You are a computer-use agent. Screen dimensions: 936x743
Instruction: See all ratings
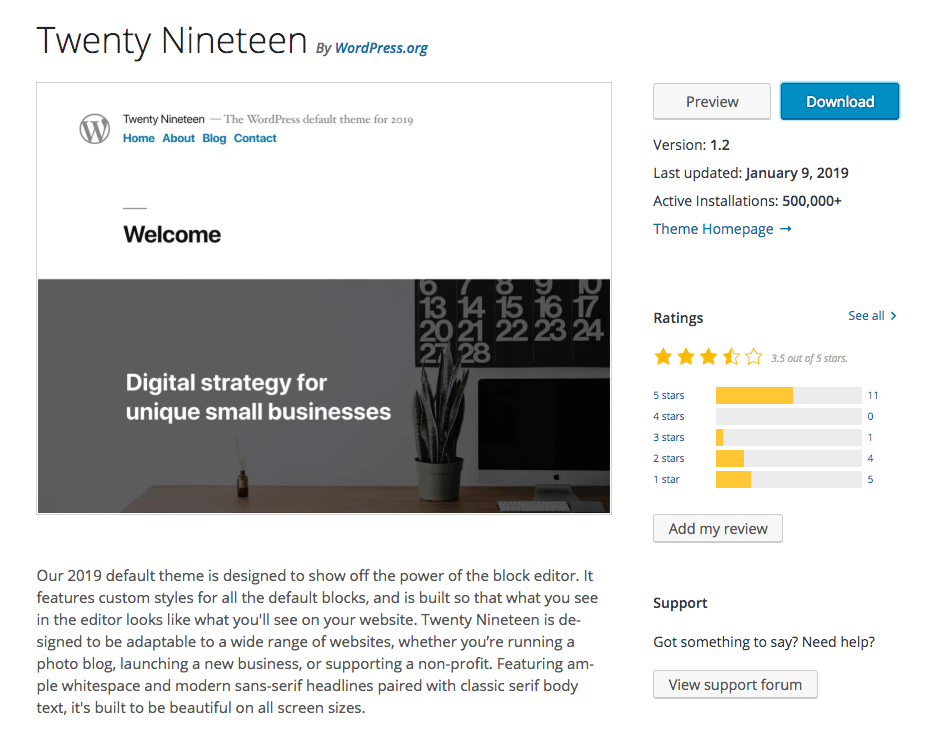click(872, 316)
